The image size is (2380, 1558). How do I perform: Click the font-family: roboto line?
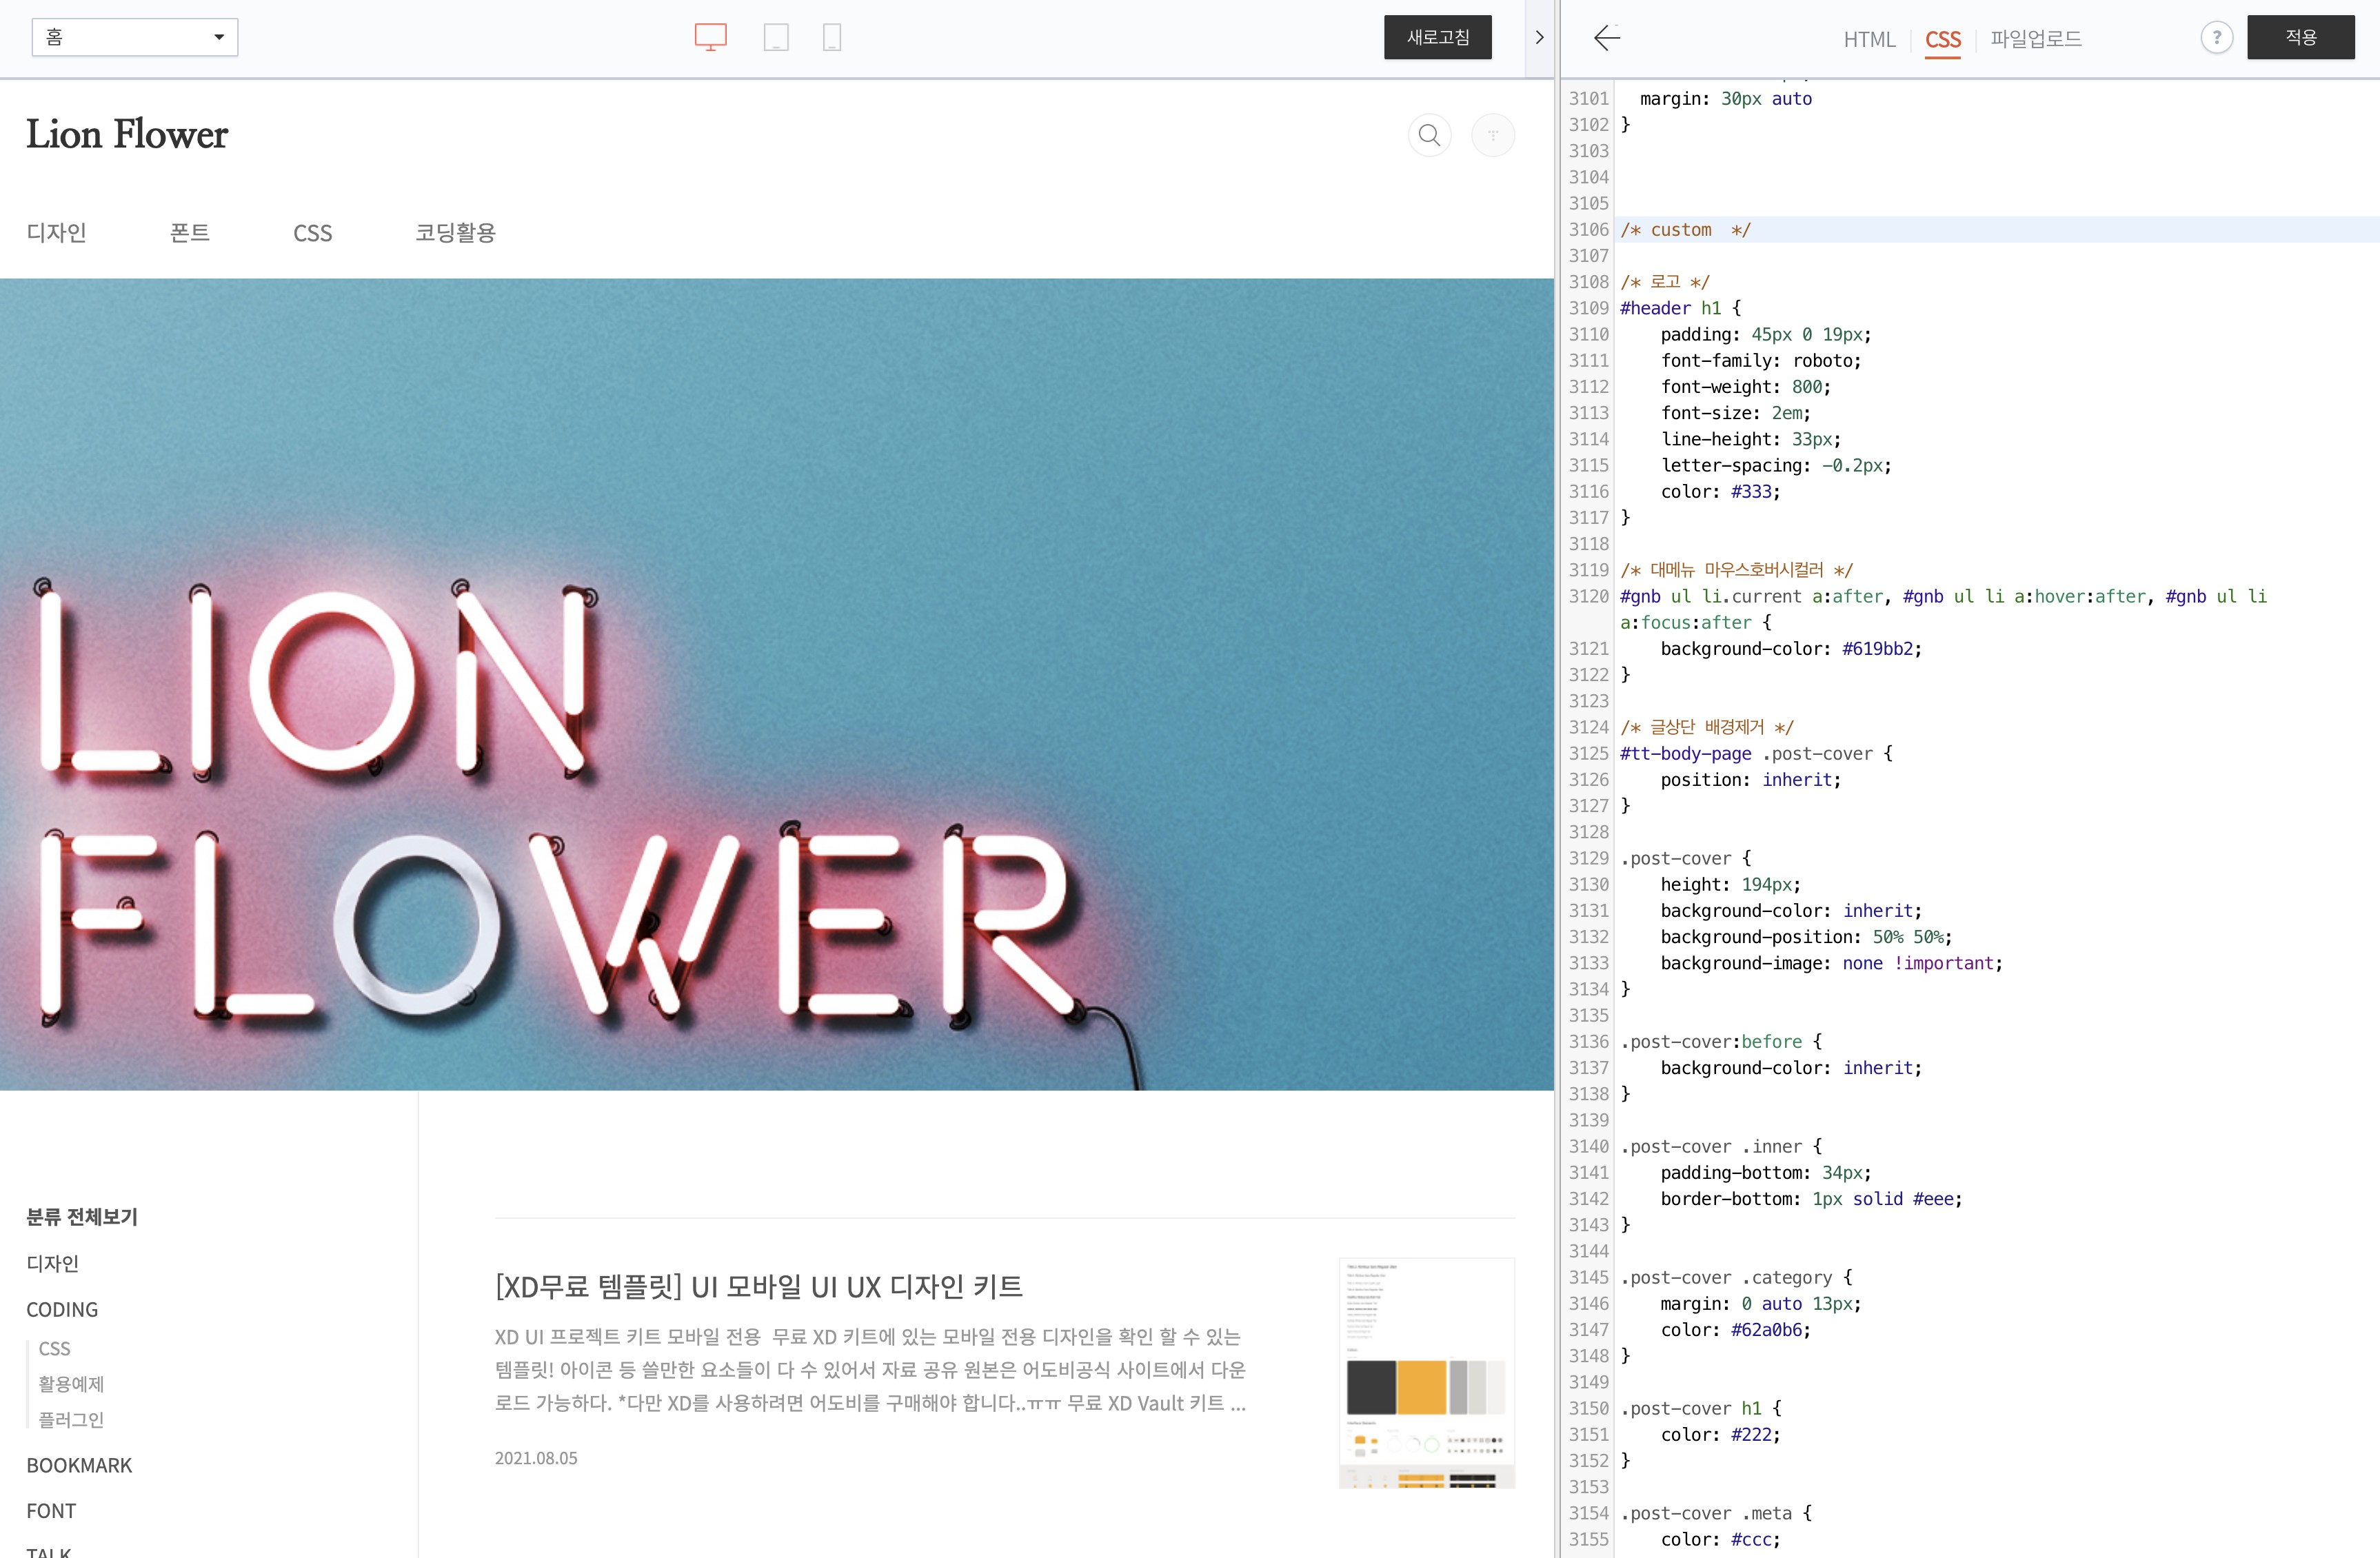1760,361
